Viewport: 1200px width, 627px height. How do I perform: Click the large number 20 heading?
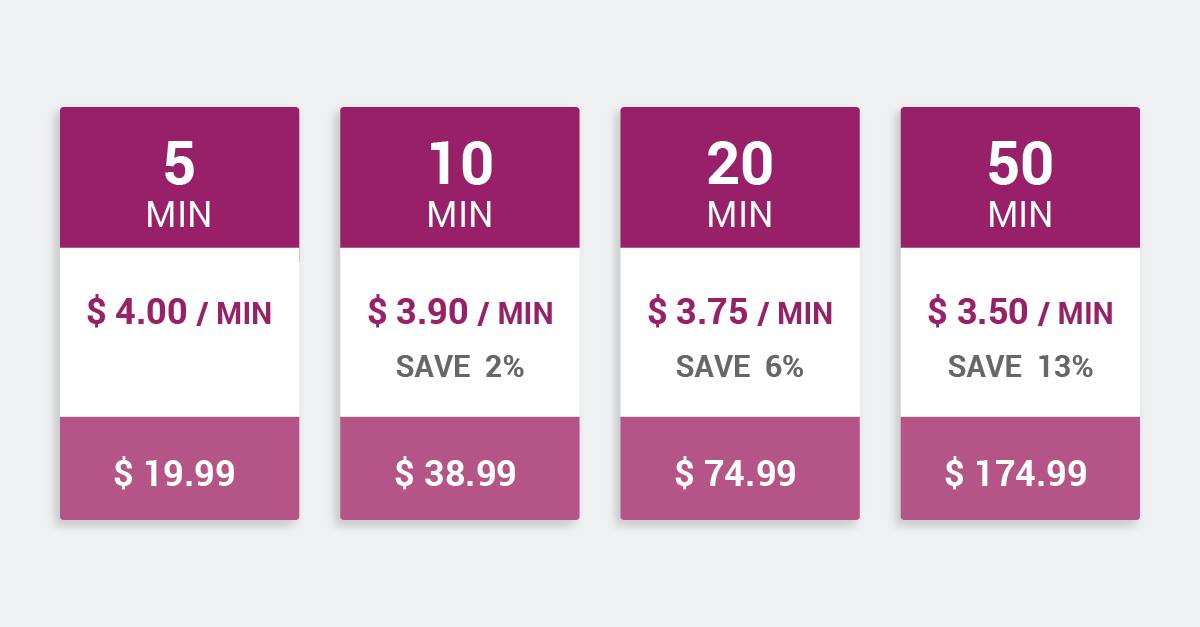[x=740, y=164]
